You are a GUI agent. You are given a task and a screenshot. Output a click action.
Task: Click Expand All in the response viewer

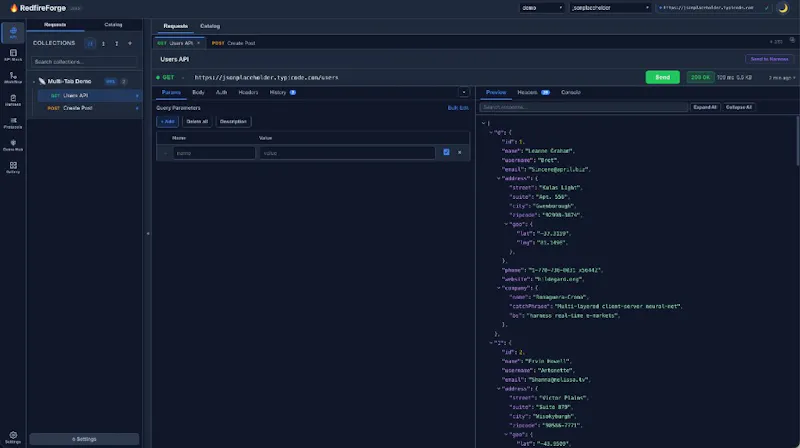pyautogui.click(x=705, y=107)
